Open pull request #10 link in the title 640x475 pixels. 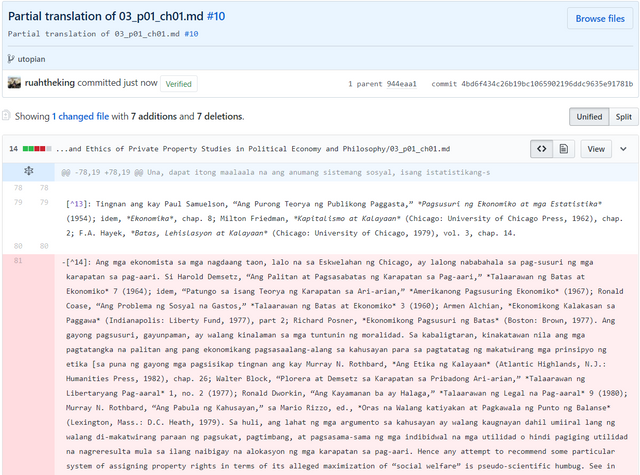[x=216, y=16]
